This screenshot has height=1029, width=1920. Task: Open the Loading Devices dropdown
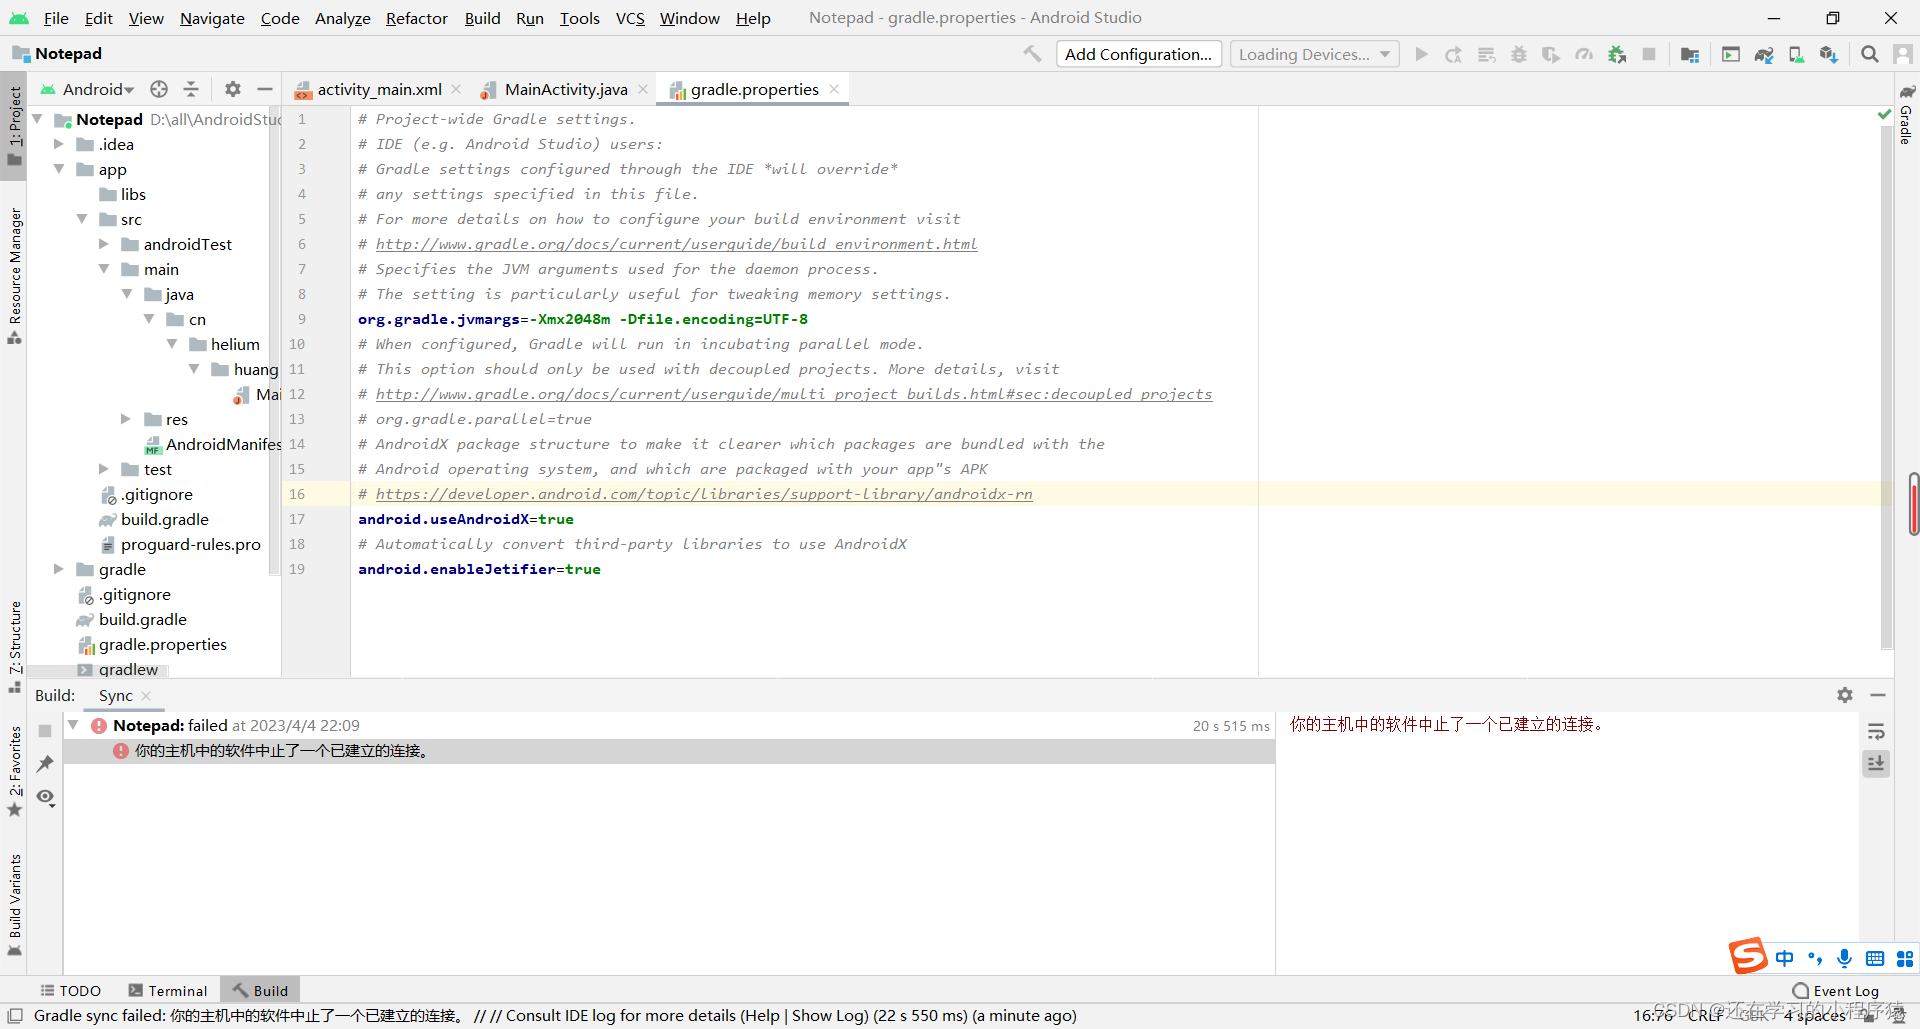tap(1314, 54)
